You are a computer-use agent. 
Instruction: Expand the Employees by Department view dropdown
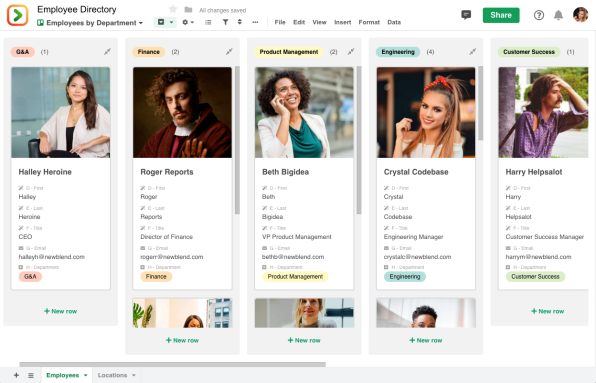click(x=141, y=23)
